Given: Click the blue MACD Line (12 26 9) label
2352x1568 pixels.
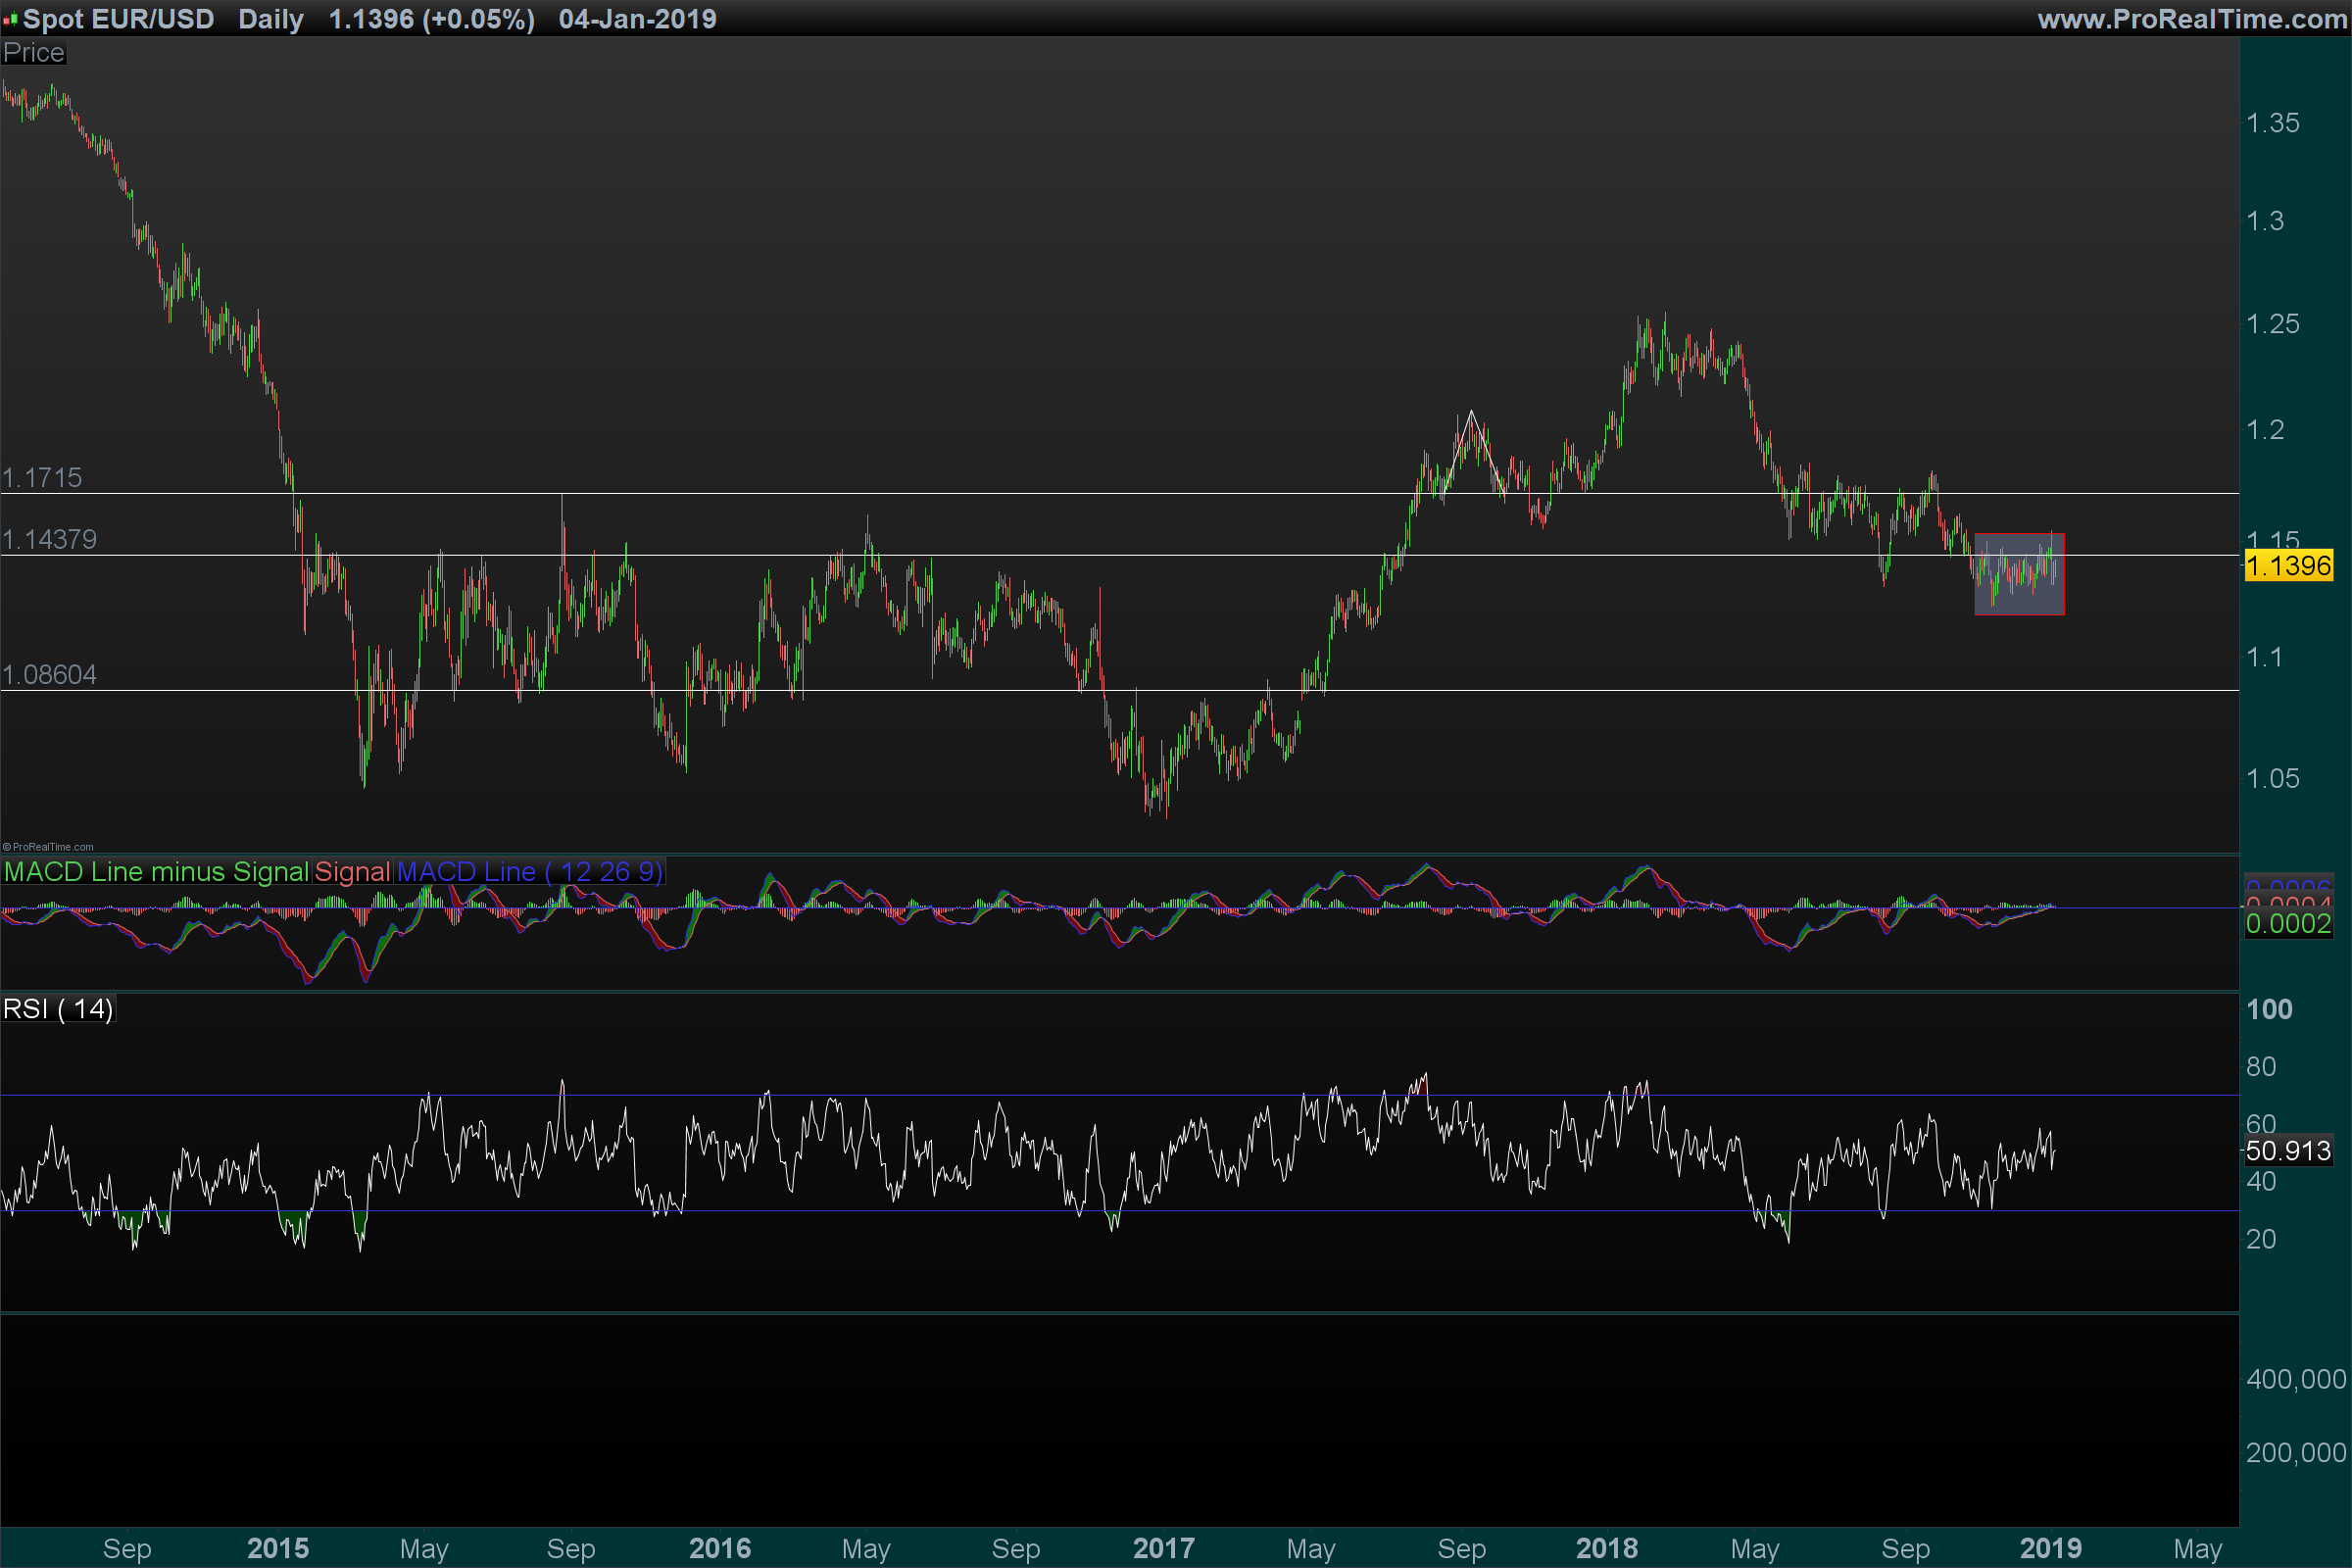Looking at the screenshot, I should 529,872.
